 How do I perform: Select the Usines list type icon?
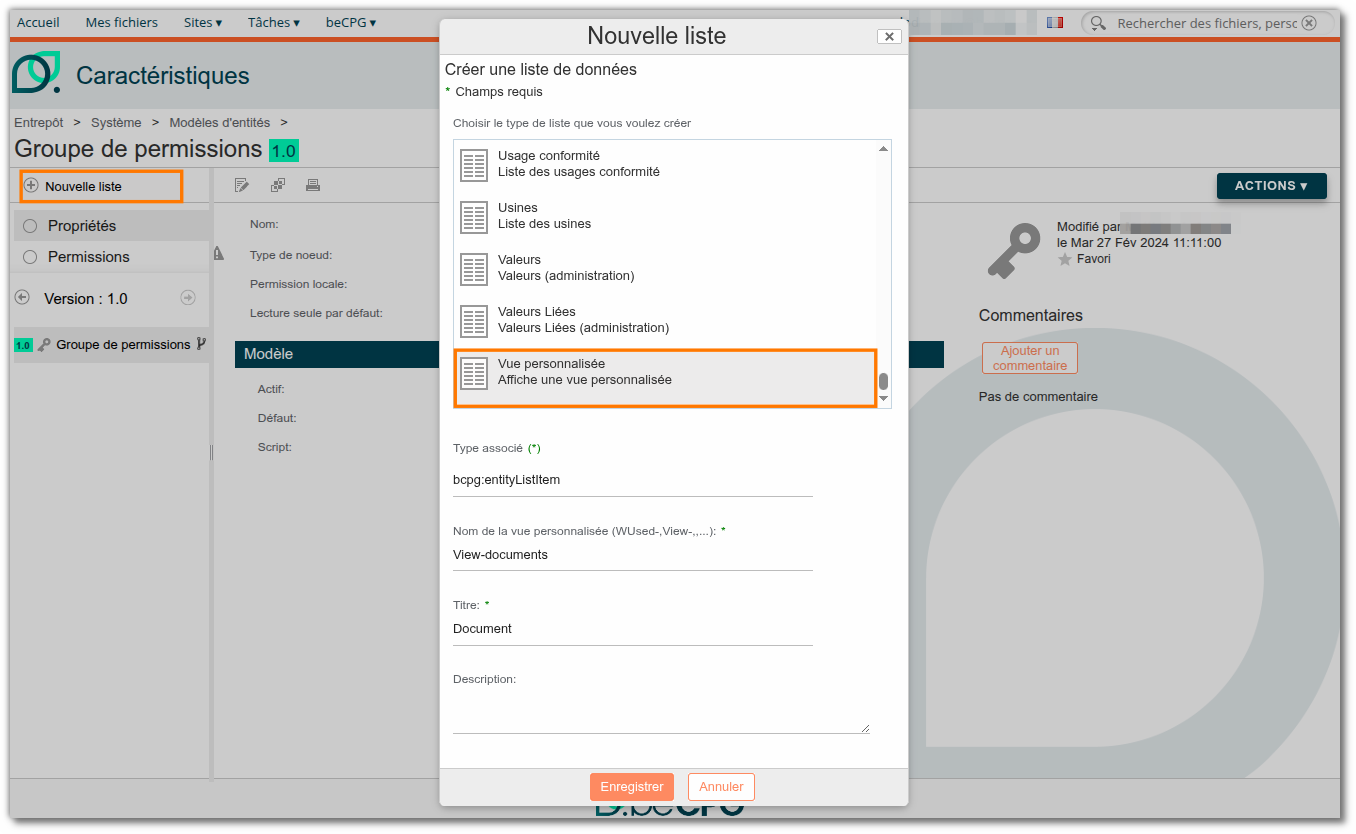[474, 216]
